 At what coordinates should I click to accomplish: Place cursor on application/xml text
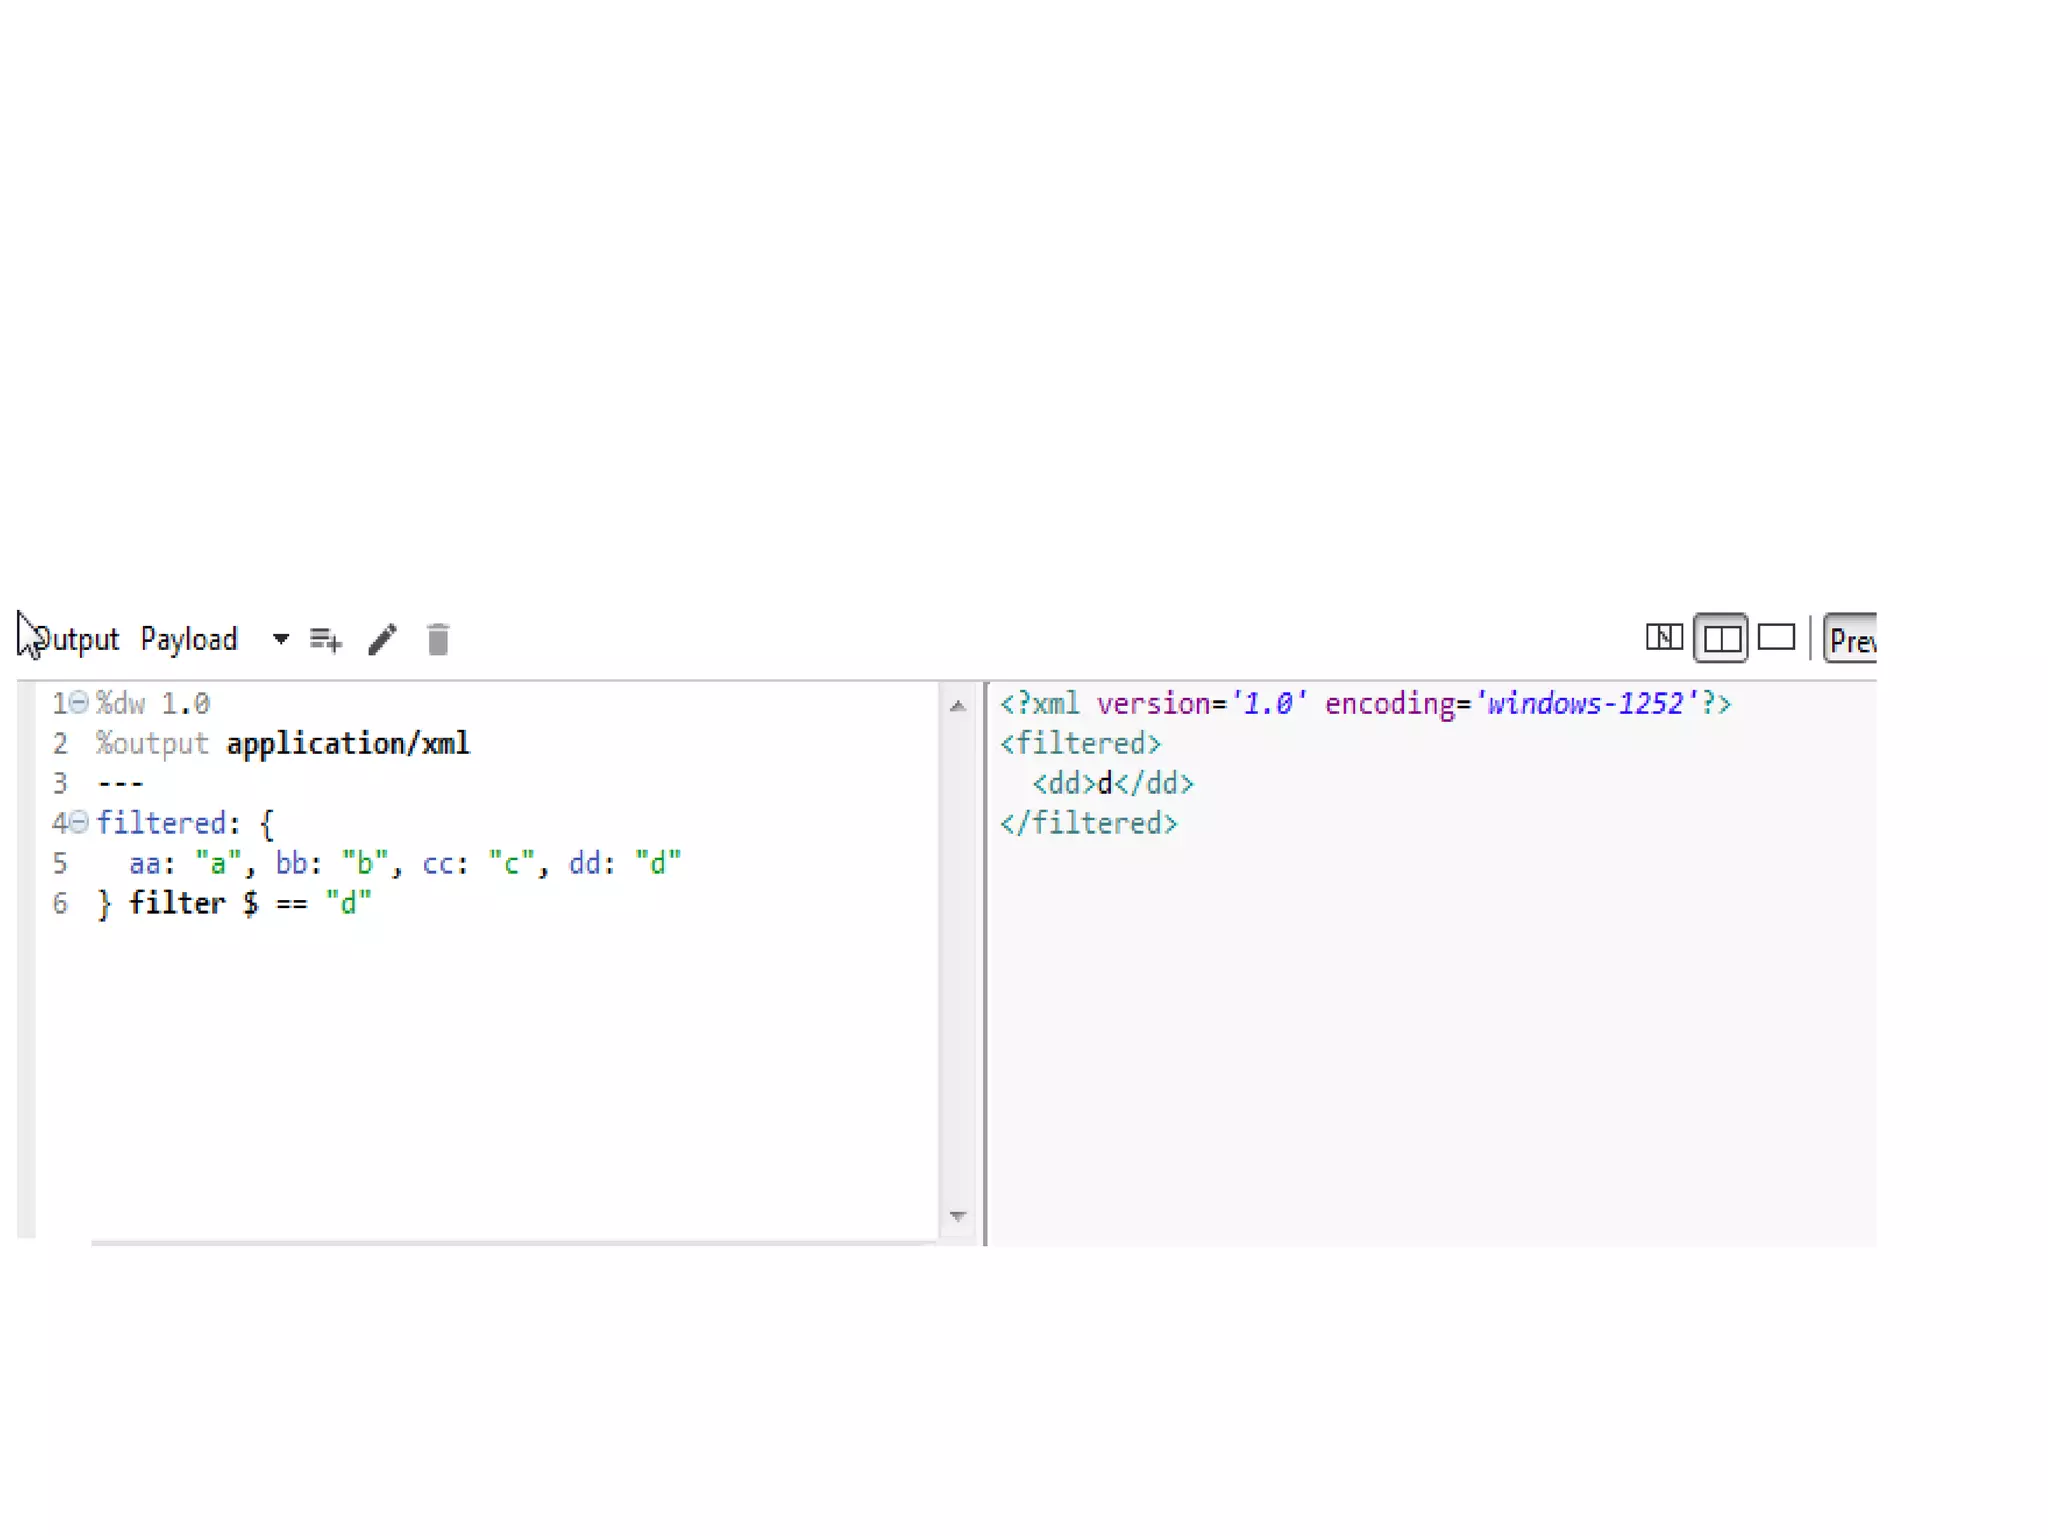[x=347, y=744]
